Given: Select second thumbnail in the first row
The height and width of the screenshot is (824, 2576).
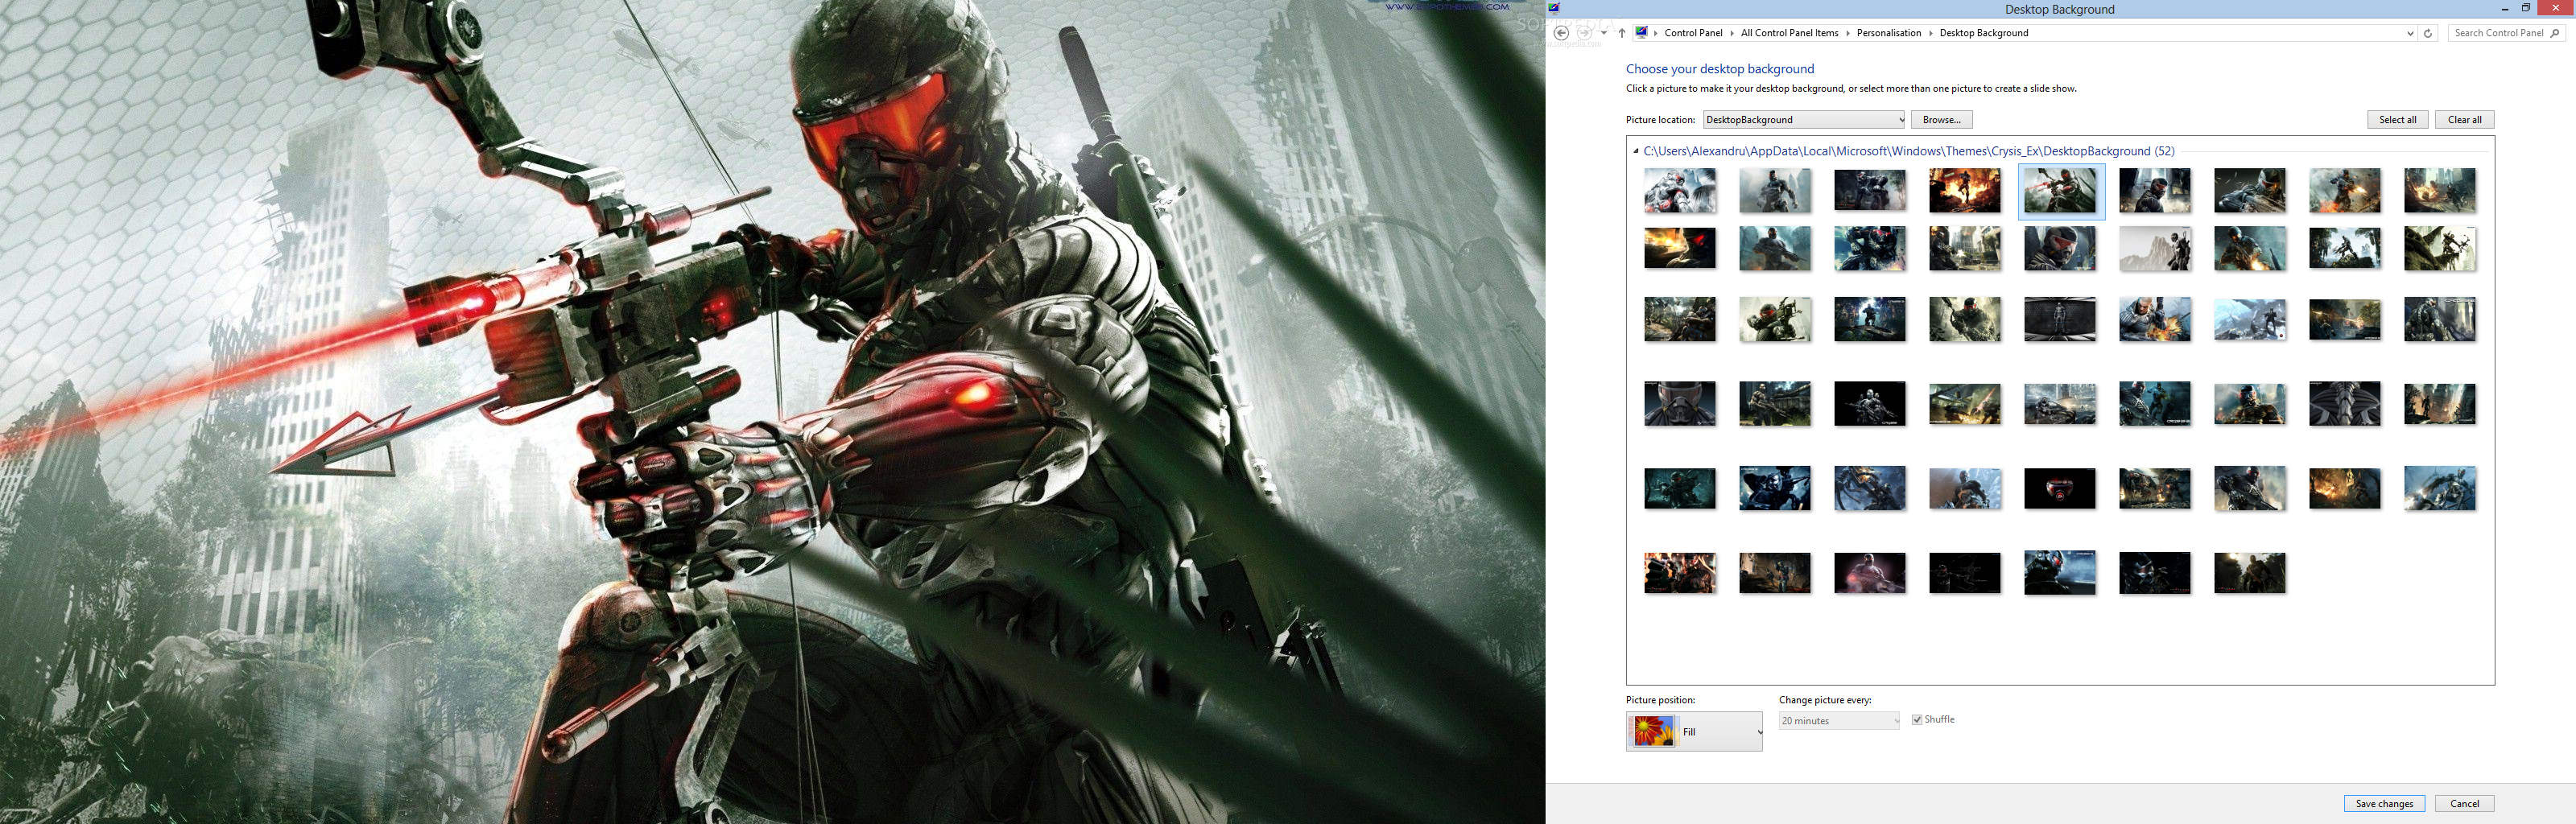Looking at the screenshot, I should point(1775,190).
